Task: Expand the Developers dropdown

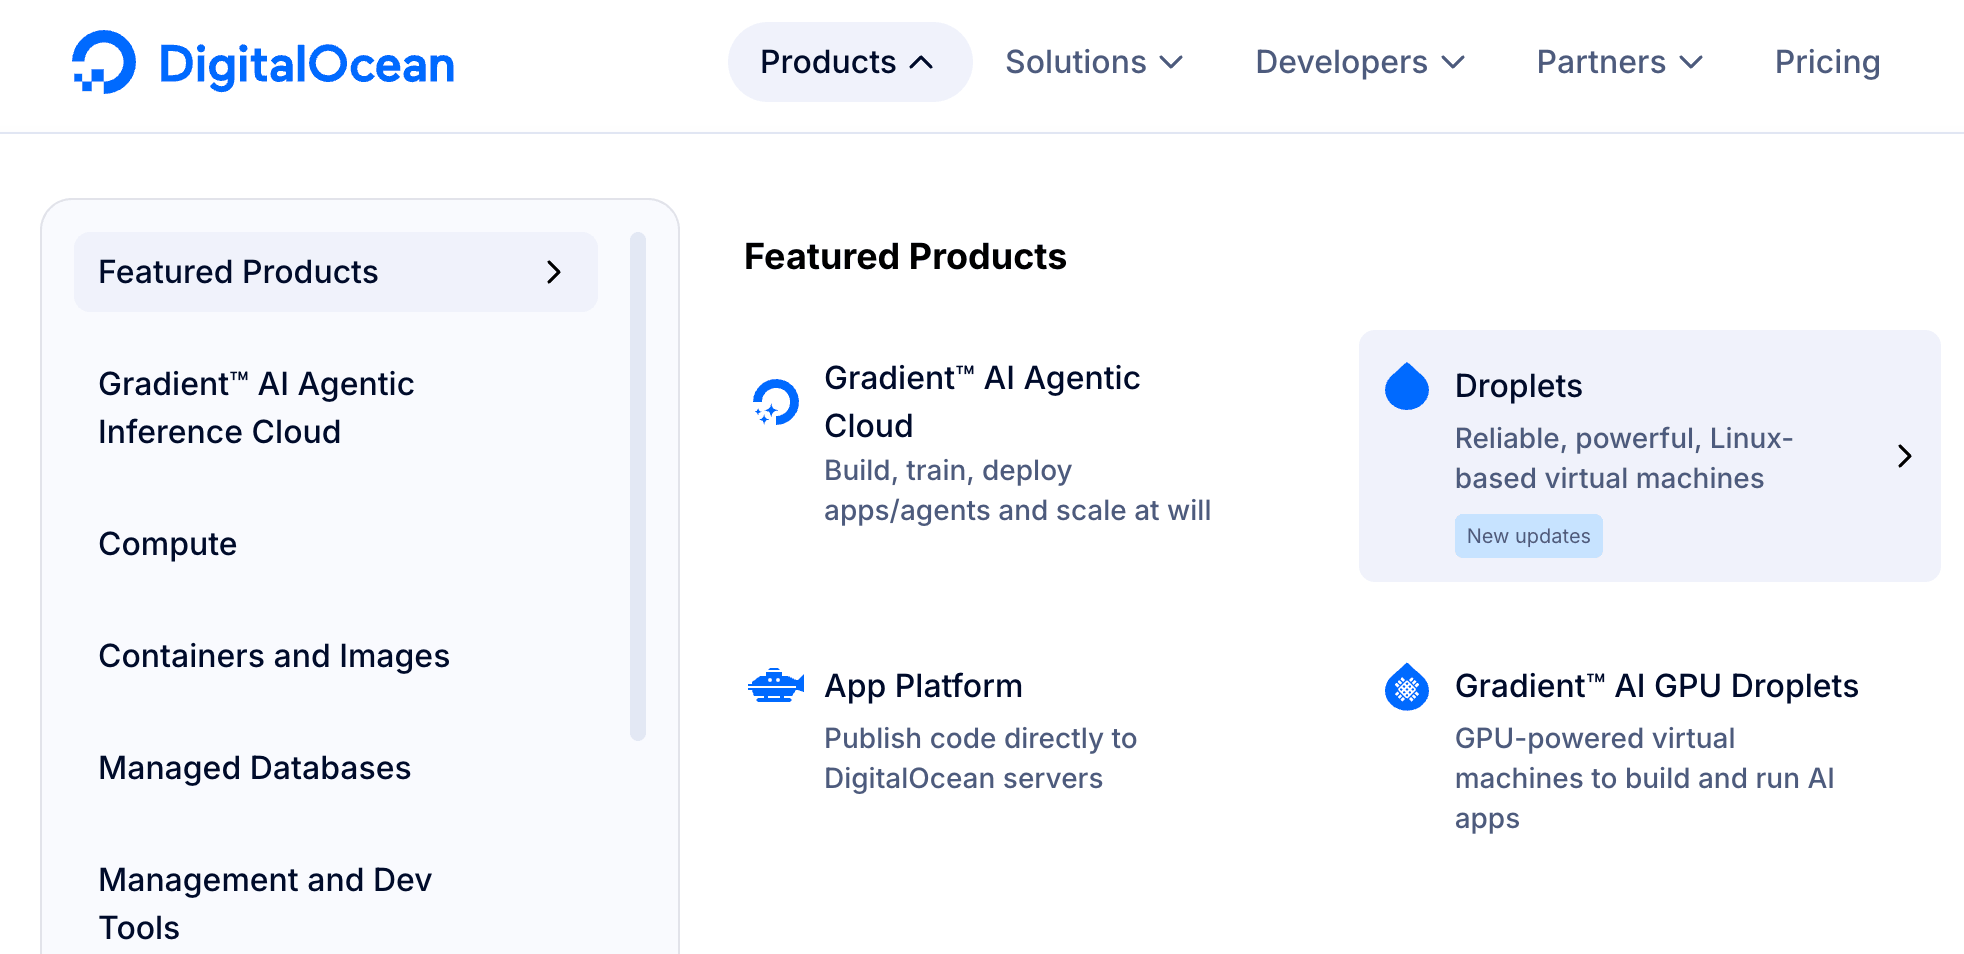Action: (1360, 62)
